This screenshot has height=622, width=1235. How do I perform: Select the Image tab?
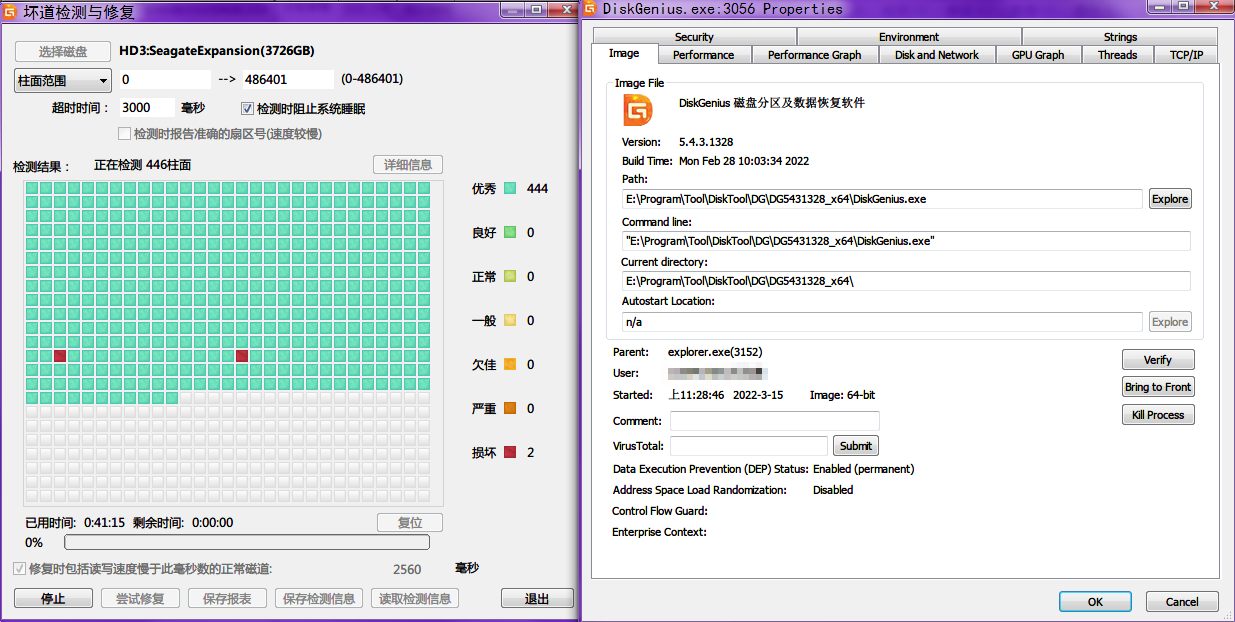pos(624,53)
